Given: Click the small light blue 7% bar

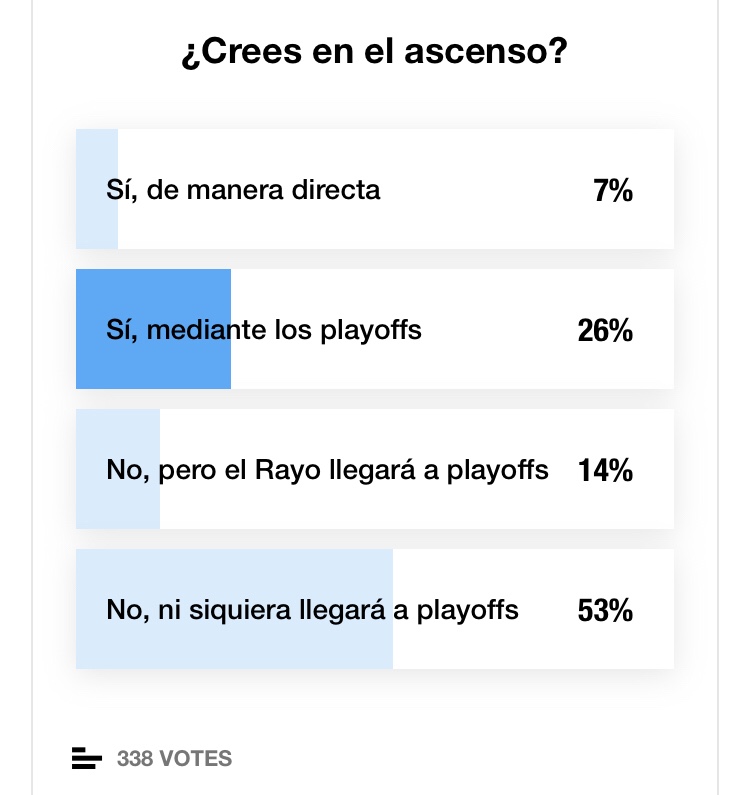Looking at the screenshot, I should pyautogui.click(x=97, y=225).
